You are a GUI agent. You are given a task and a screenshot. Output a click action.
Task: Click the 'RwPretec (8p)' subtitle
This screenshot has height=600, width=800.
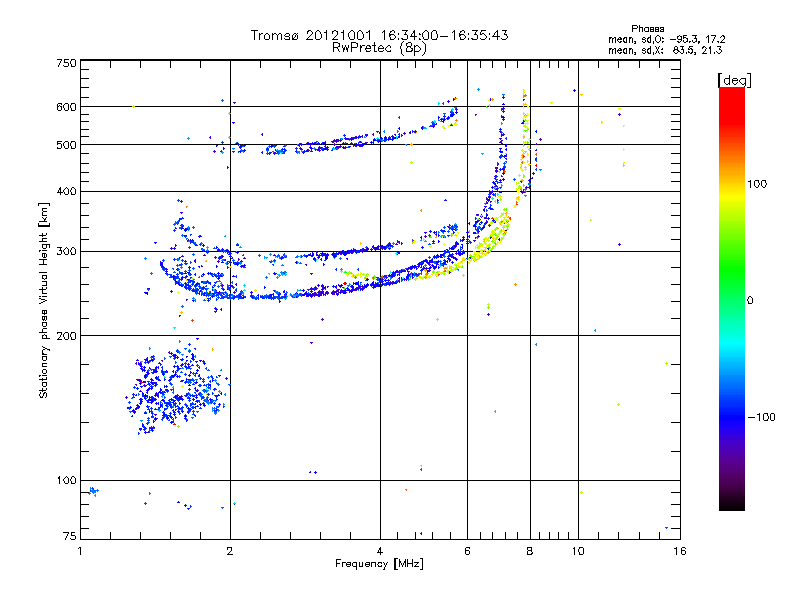click(379, 48)
